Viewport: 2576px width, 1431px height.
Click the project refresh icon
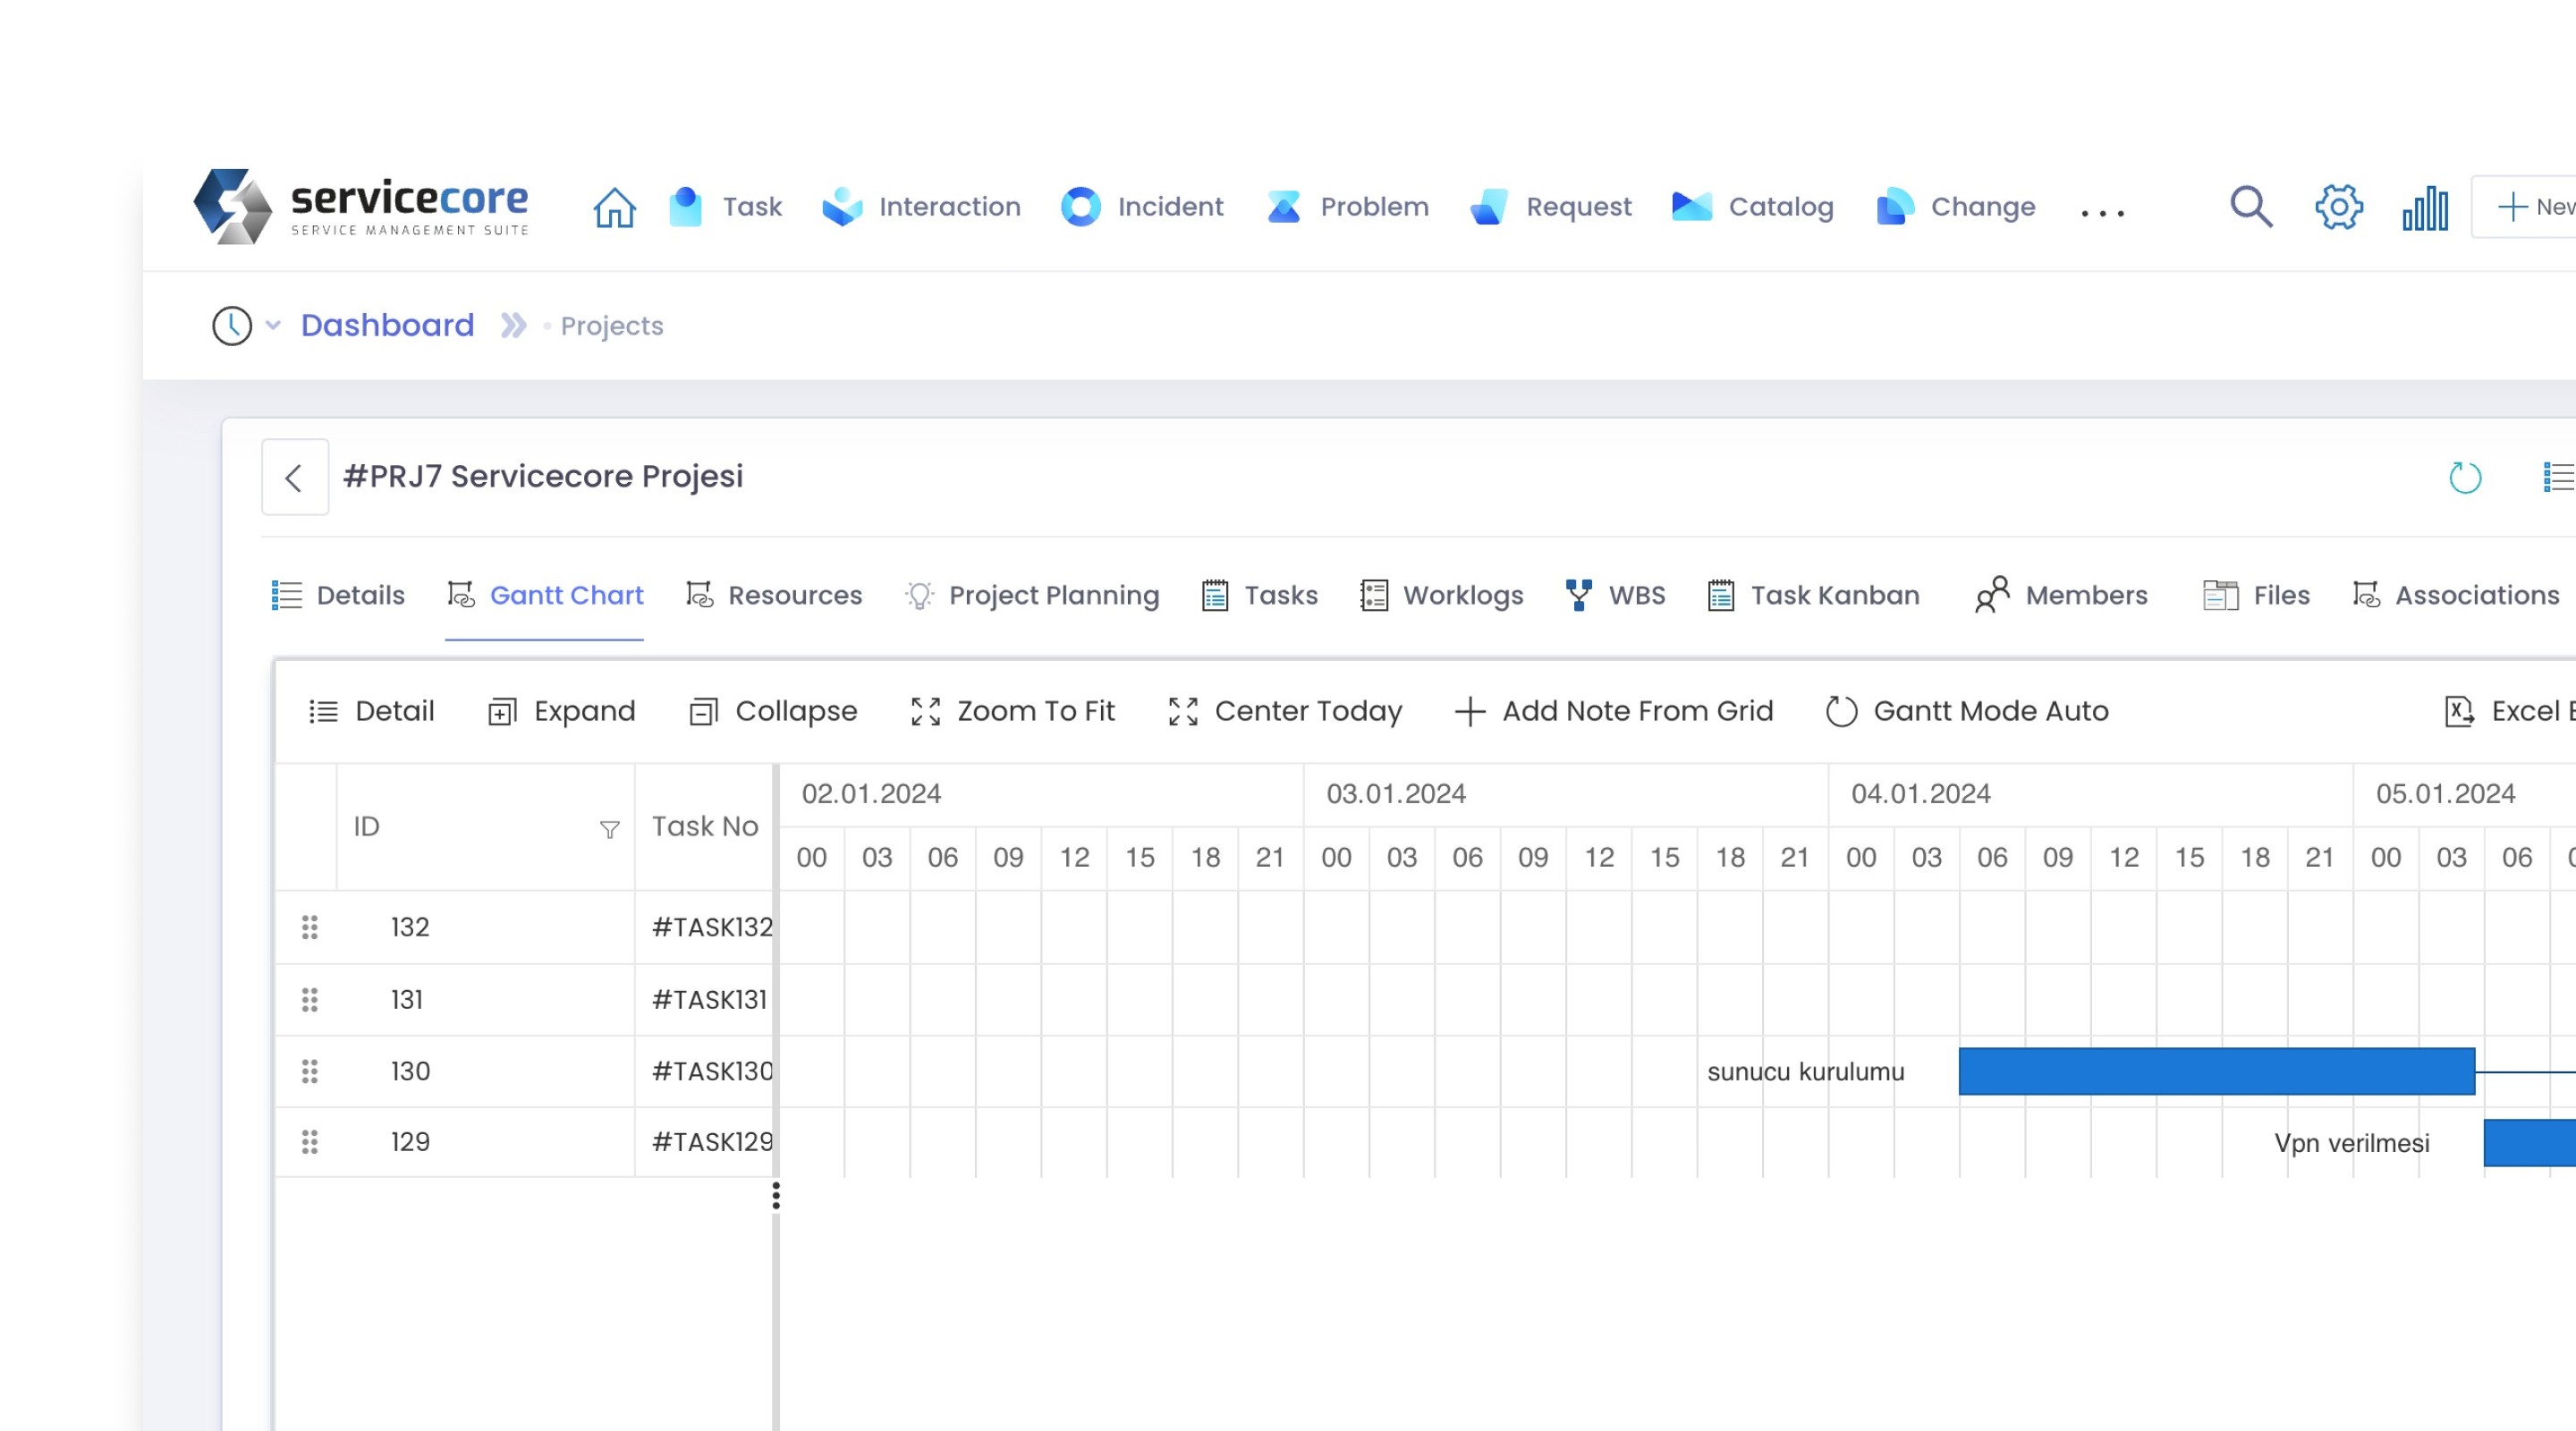tap(2465, 477)
